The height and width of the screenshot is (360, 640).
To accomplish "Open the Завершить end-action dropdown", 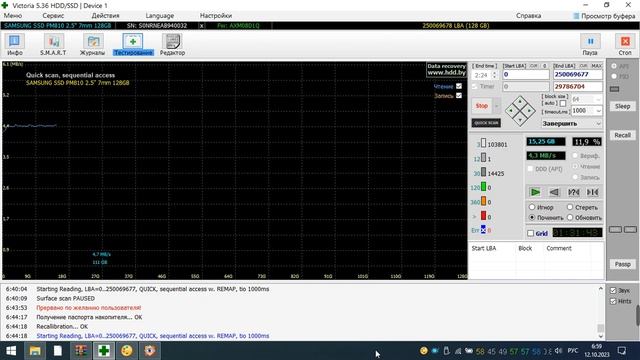I will click(x=572, y=123).
